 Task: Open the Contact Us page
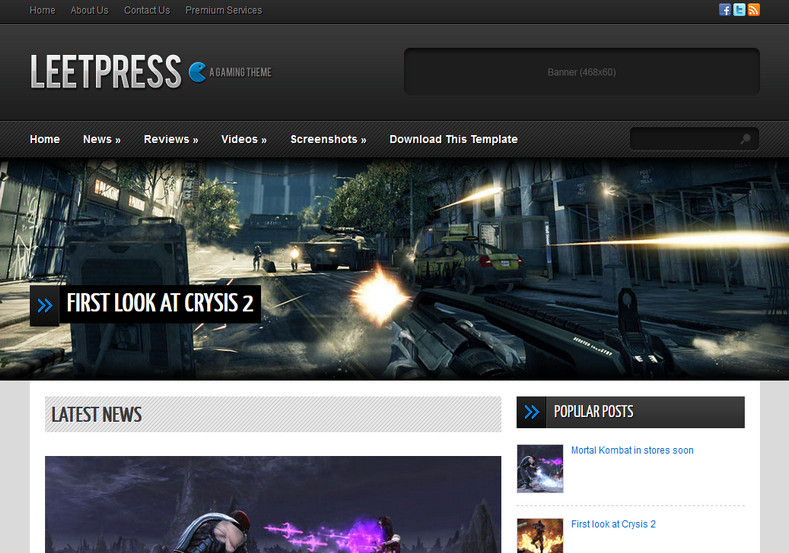point(147,10)
